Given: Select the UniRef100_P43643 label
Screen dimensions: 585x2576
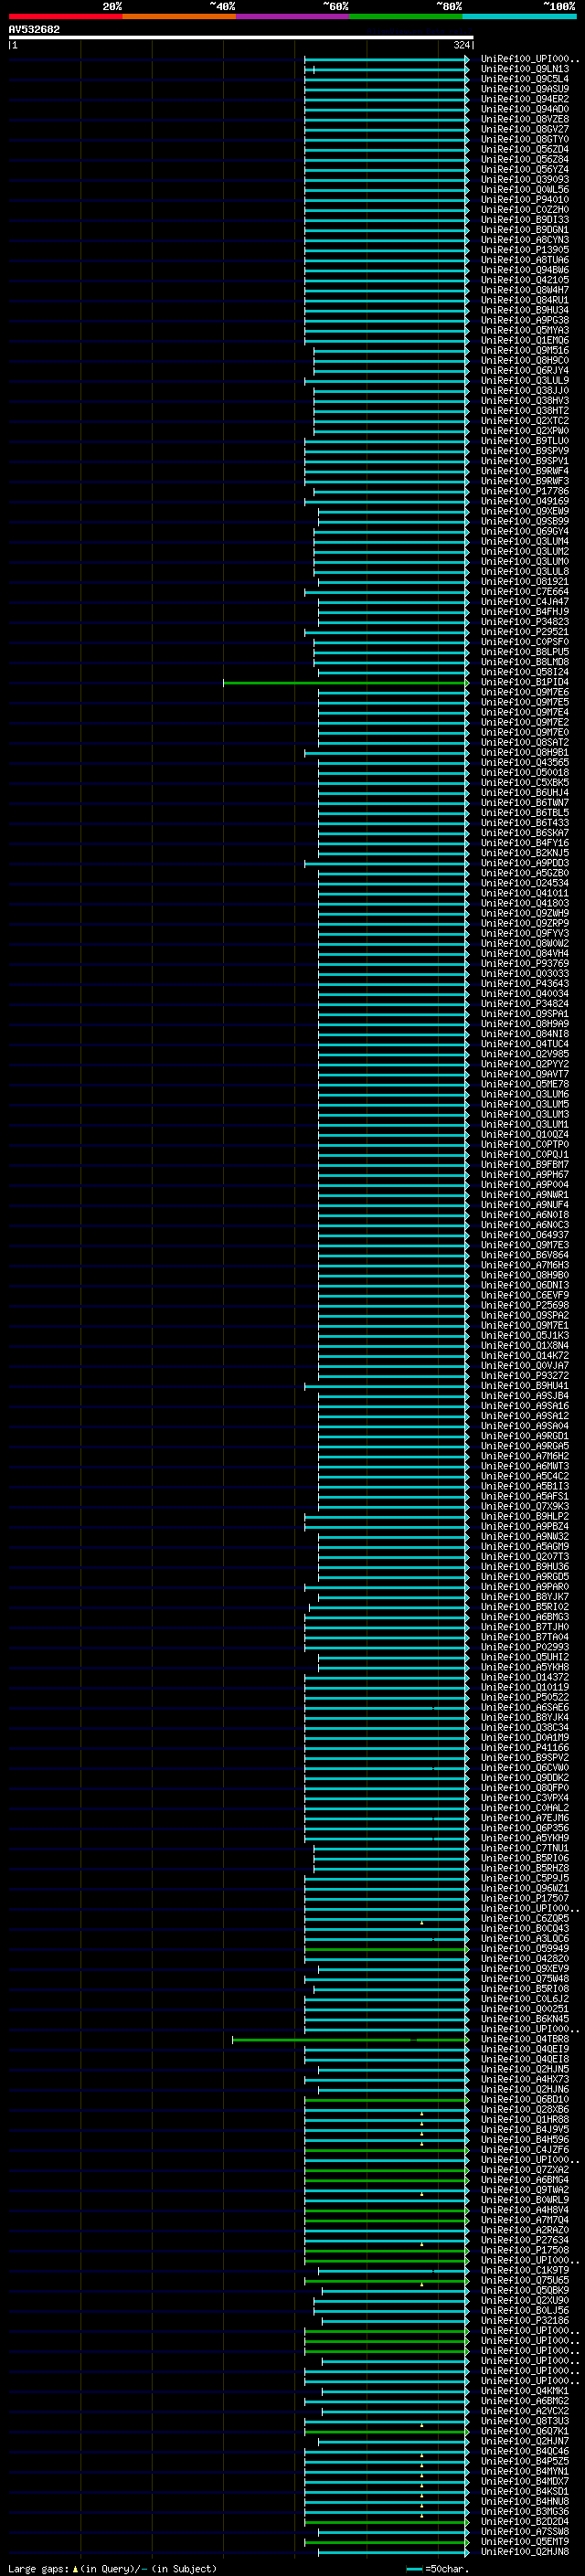Looking at the screenshot, I should (x=524, y=984).
